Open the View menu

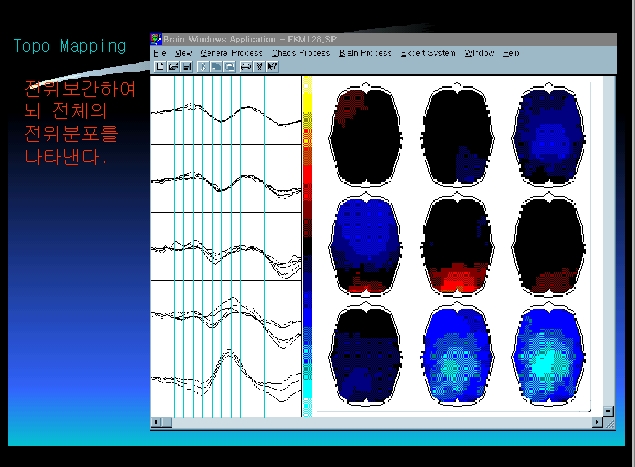183,53
